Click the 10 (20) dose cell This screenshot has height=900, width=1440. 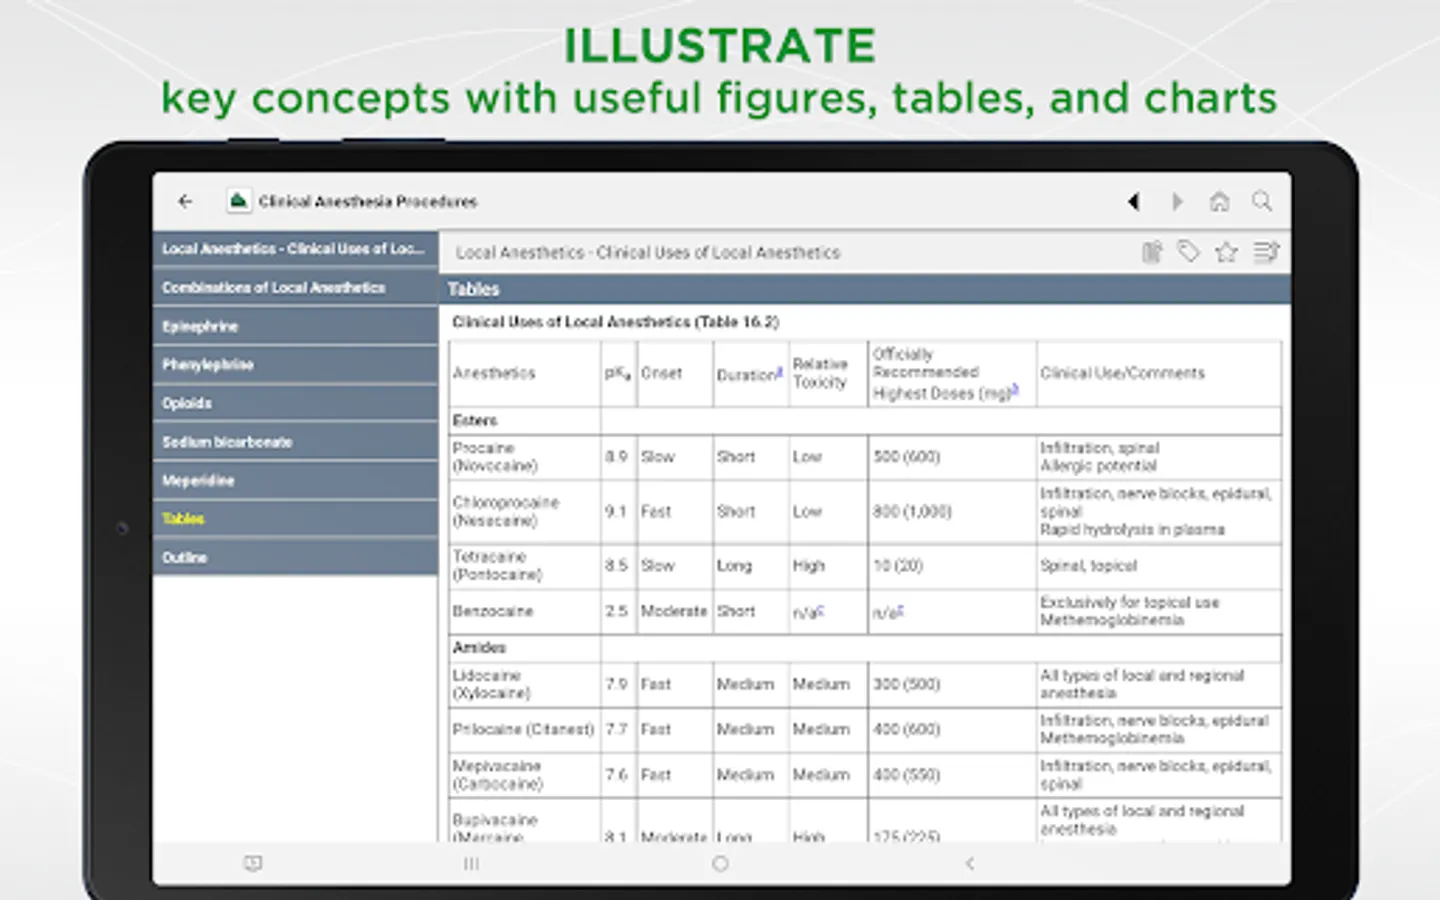coord(952,566)
